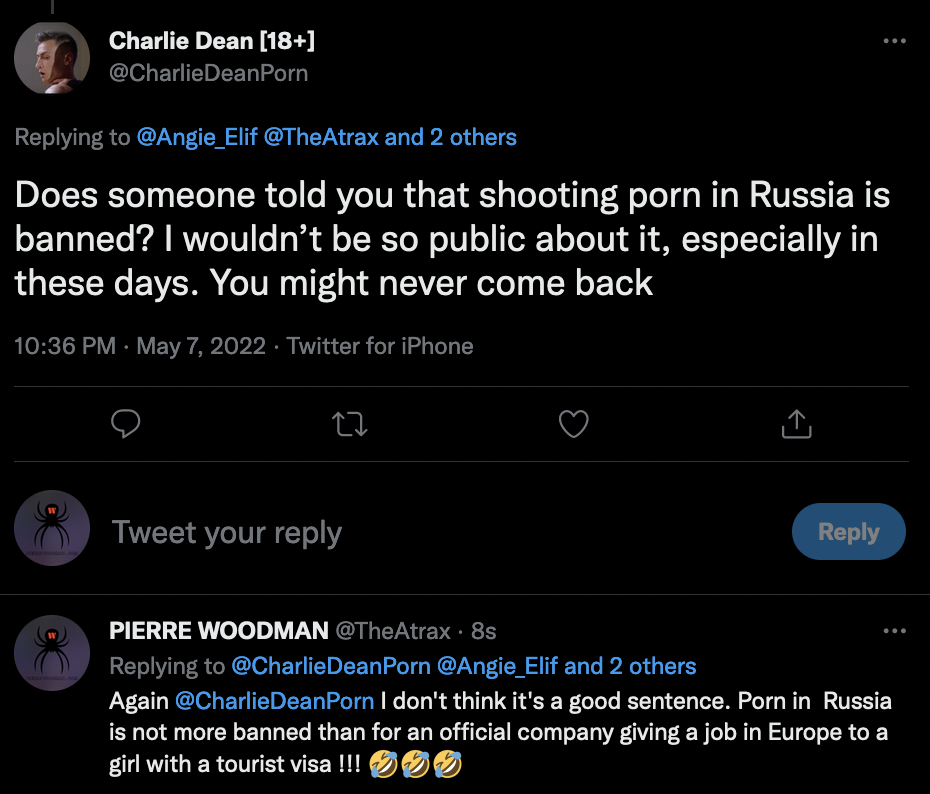
Task: Like the tweet with the heart icon
Action: click(573, 424)
